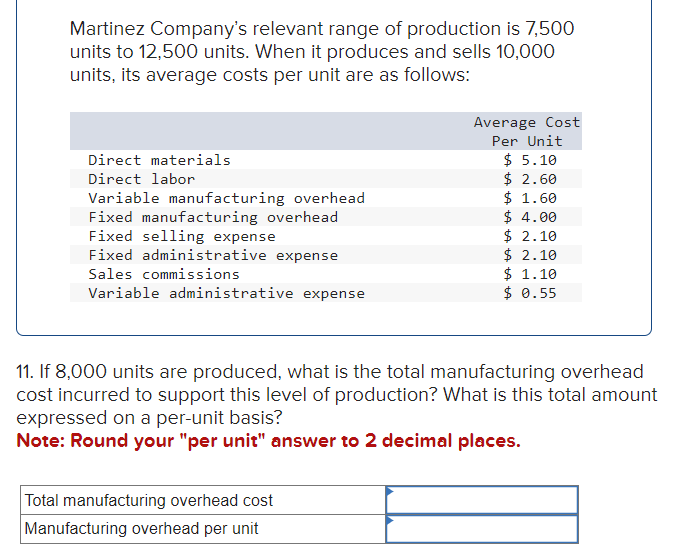The image size is (682, 557).
Task: Click the 'Sales commissions' row label
Action: [164, 274]
